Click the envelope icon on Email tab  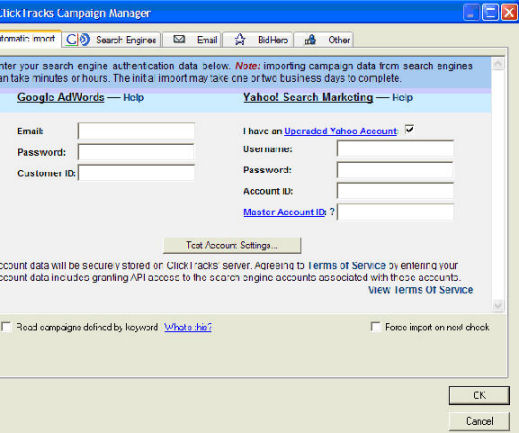point(179,39)
